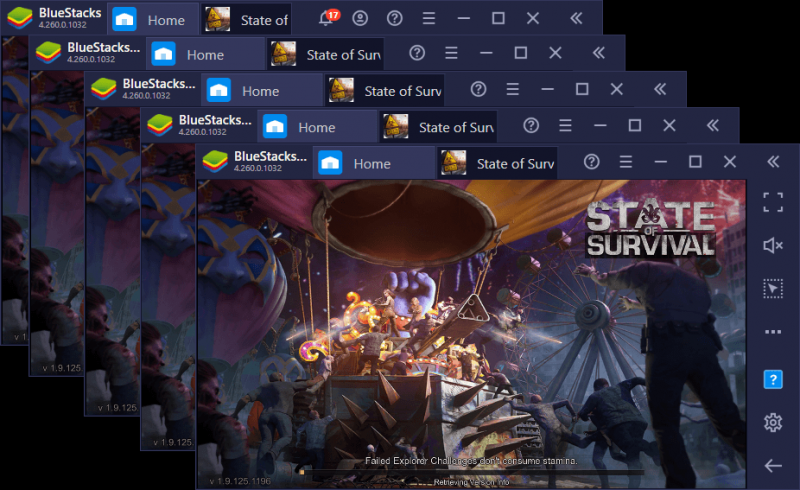800x490 pixels.
Task: Maximize the second BlueStacks window
Action: (x=520, y=53)
